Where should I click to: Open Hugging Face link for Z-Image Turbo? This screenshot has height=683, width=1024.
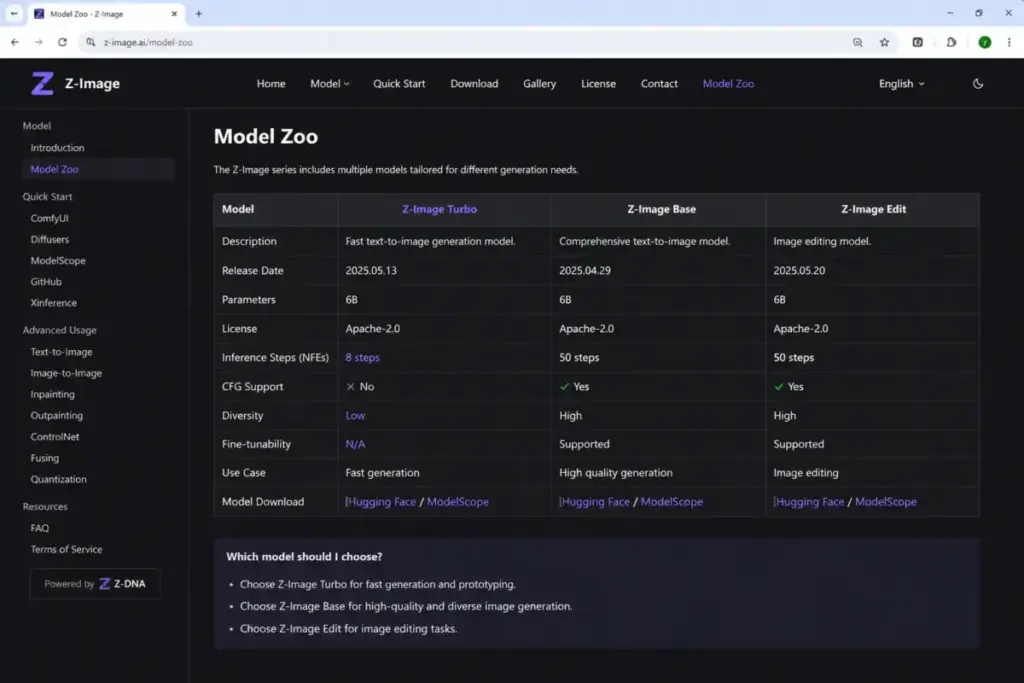[381, 501]
